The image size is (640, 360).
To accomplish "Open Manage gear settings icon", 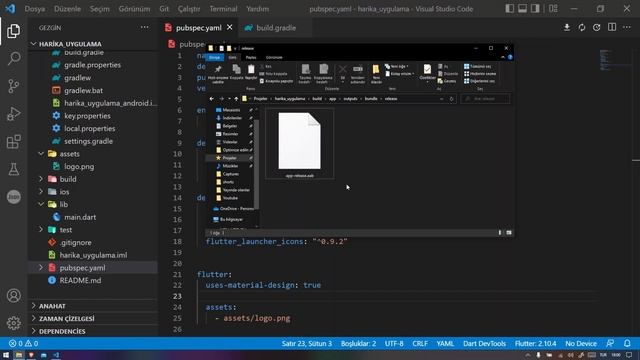I will tap(13, 323).
